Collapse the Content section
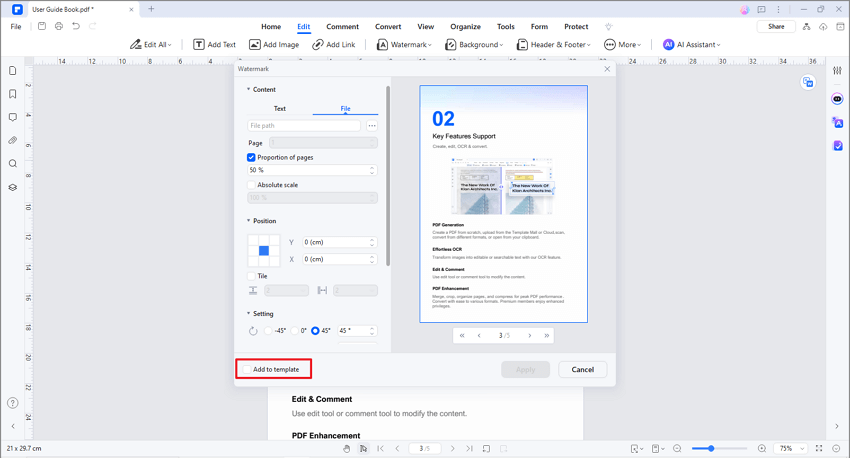 (x=248, y=89)
